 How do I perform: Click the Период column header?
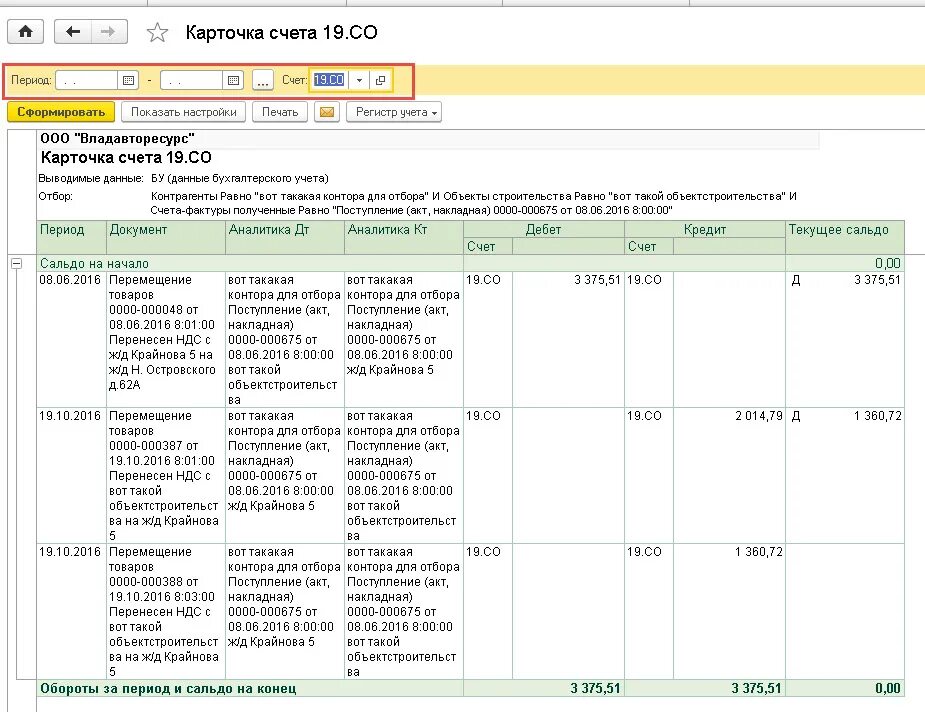(71, 238)
